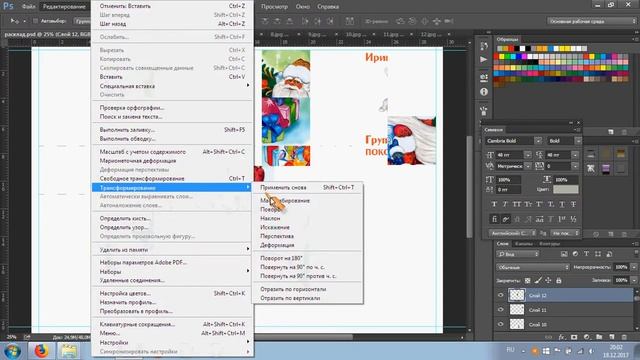640x360 pixels.
Task: Toggle visibility of layer Слой 10
Action: 500,324
